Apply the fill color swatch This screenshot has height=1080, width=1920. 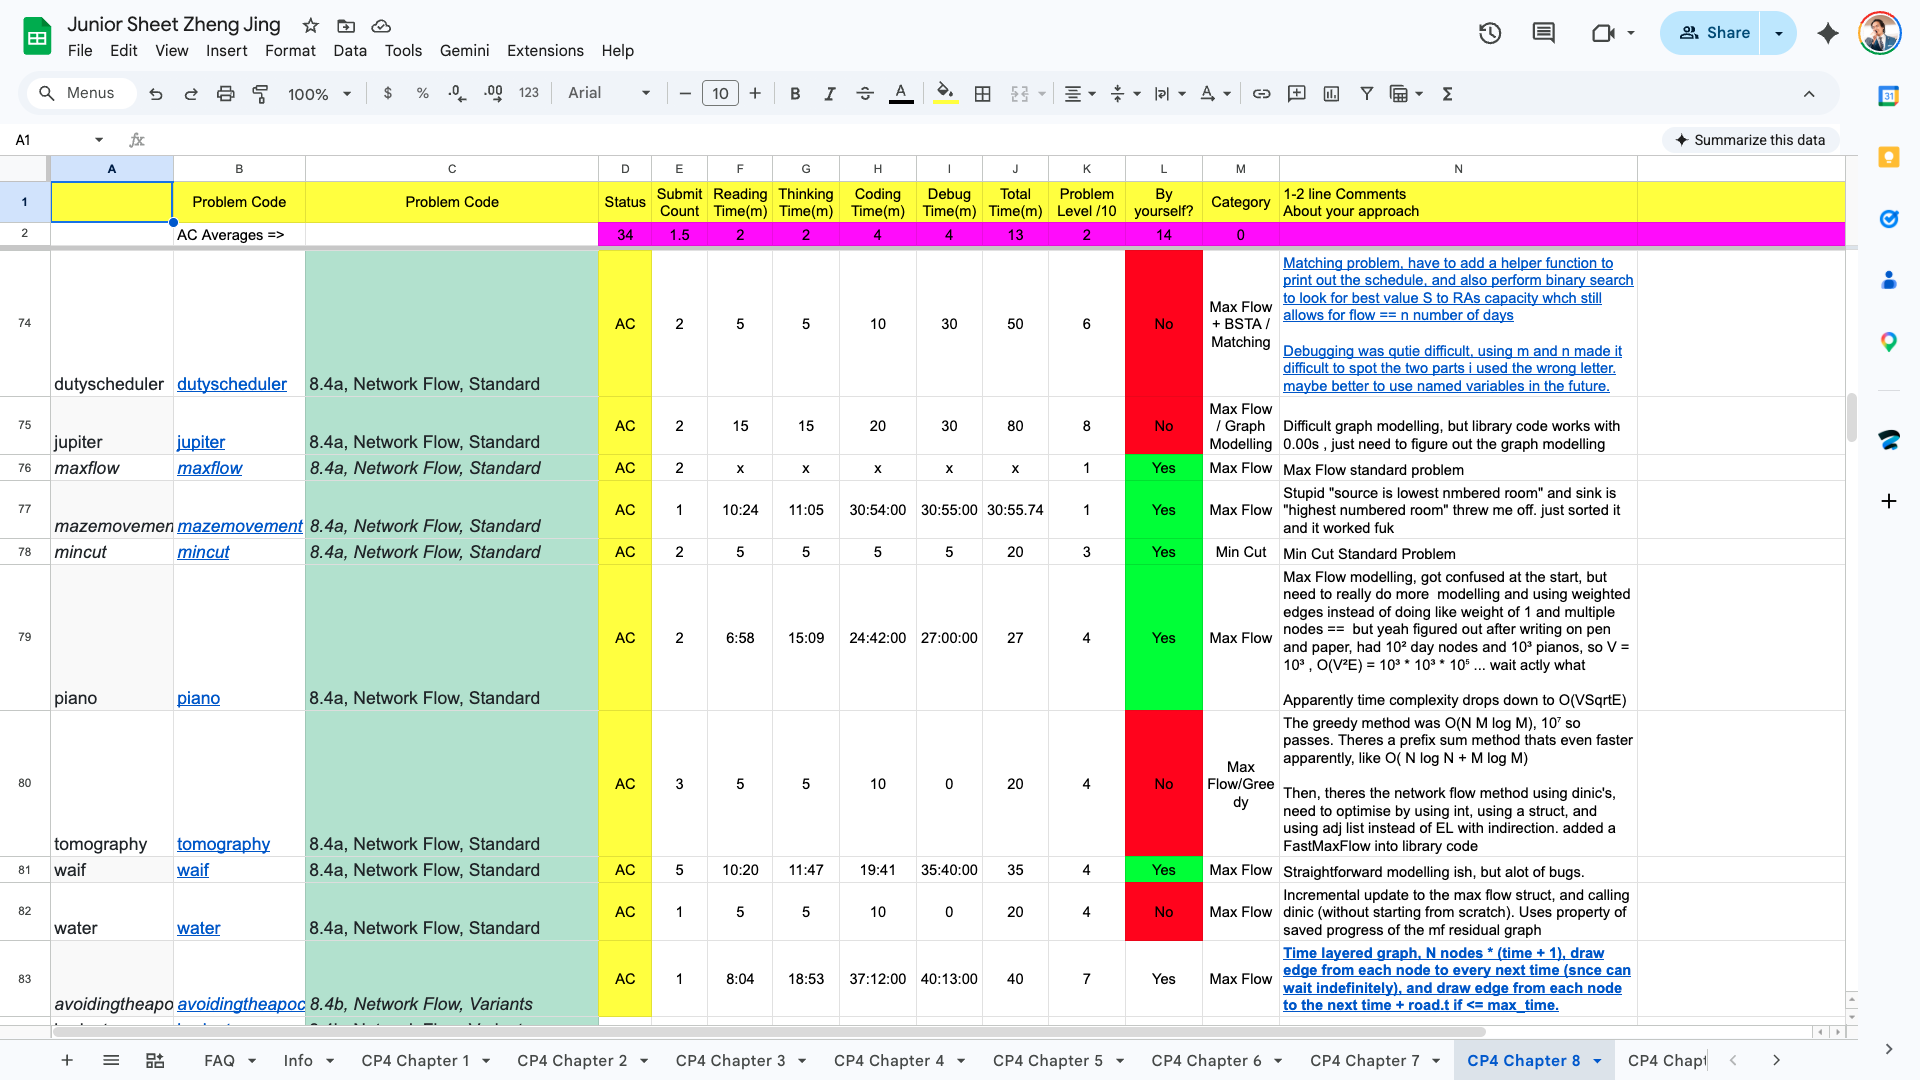click(946, 93)
